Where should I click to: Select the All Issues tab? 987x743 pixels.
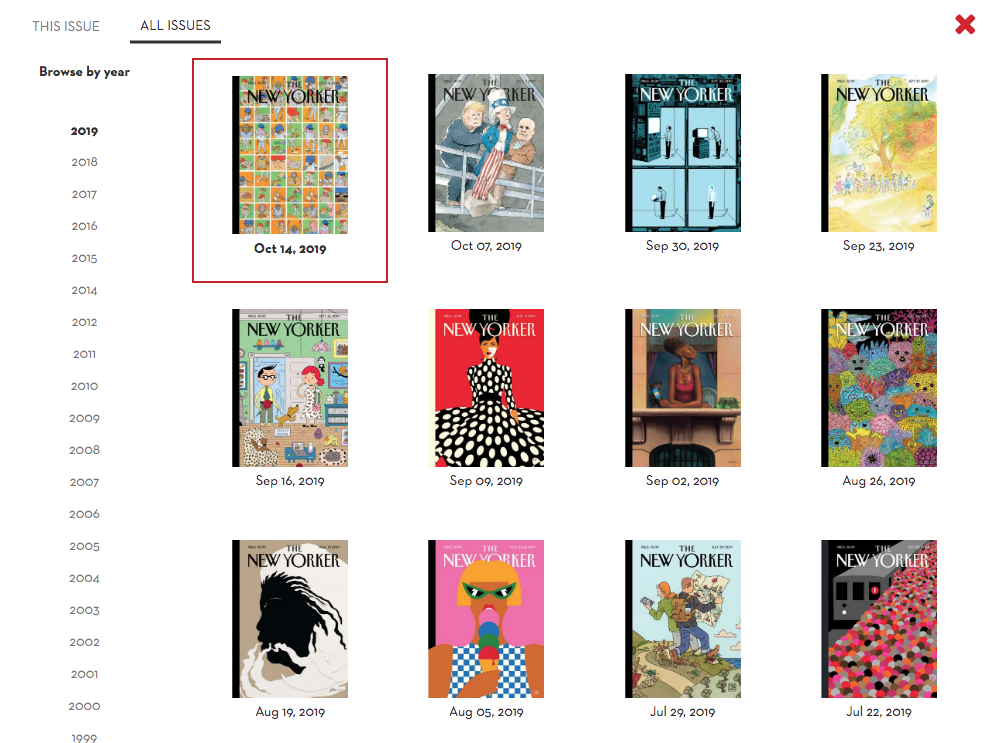pyautogui.click(x=175, y=26)
